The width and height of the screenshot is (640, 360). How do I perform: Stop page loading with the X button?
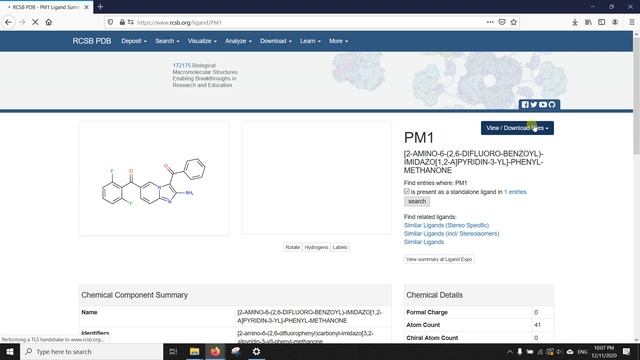(35, 22)
